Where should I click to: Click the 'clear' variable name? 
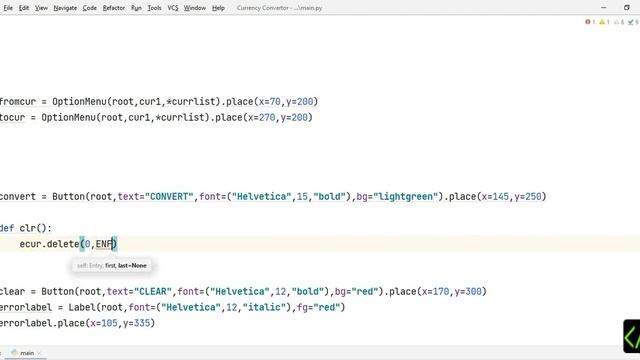click(x=12, y=291)
